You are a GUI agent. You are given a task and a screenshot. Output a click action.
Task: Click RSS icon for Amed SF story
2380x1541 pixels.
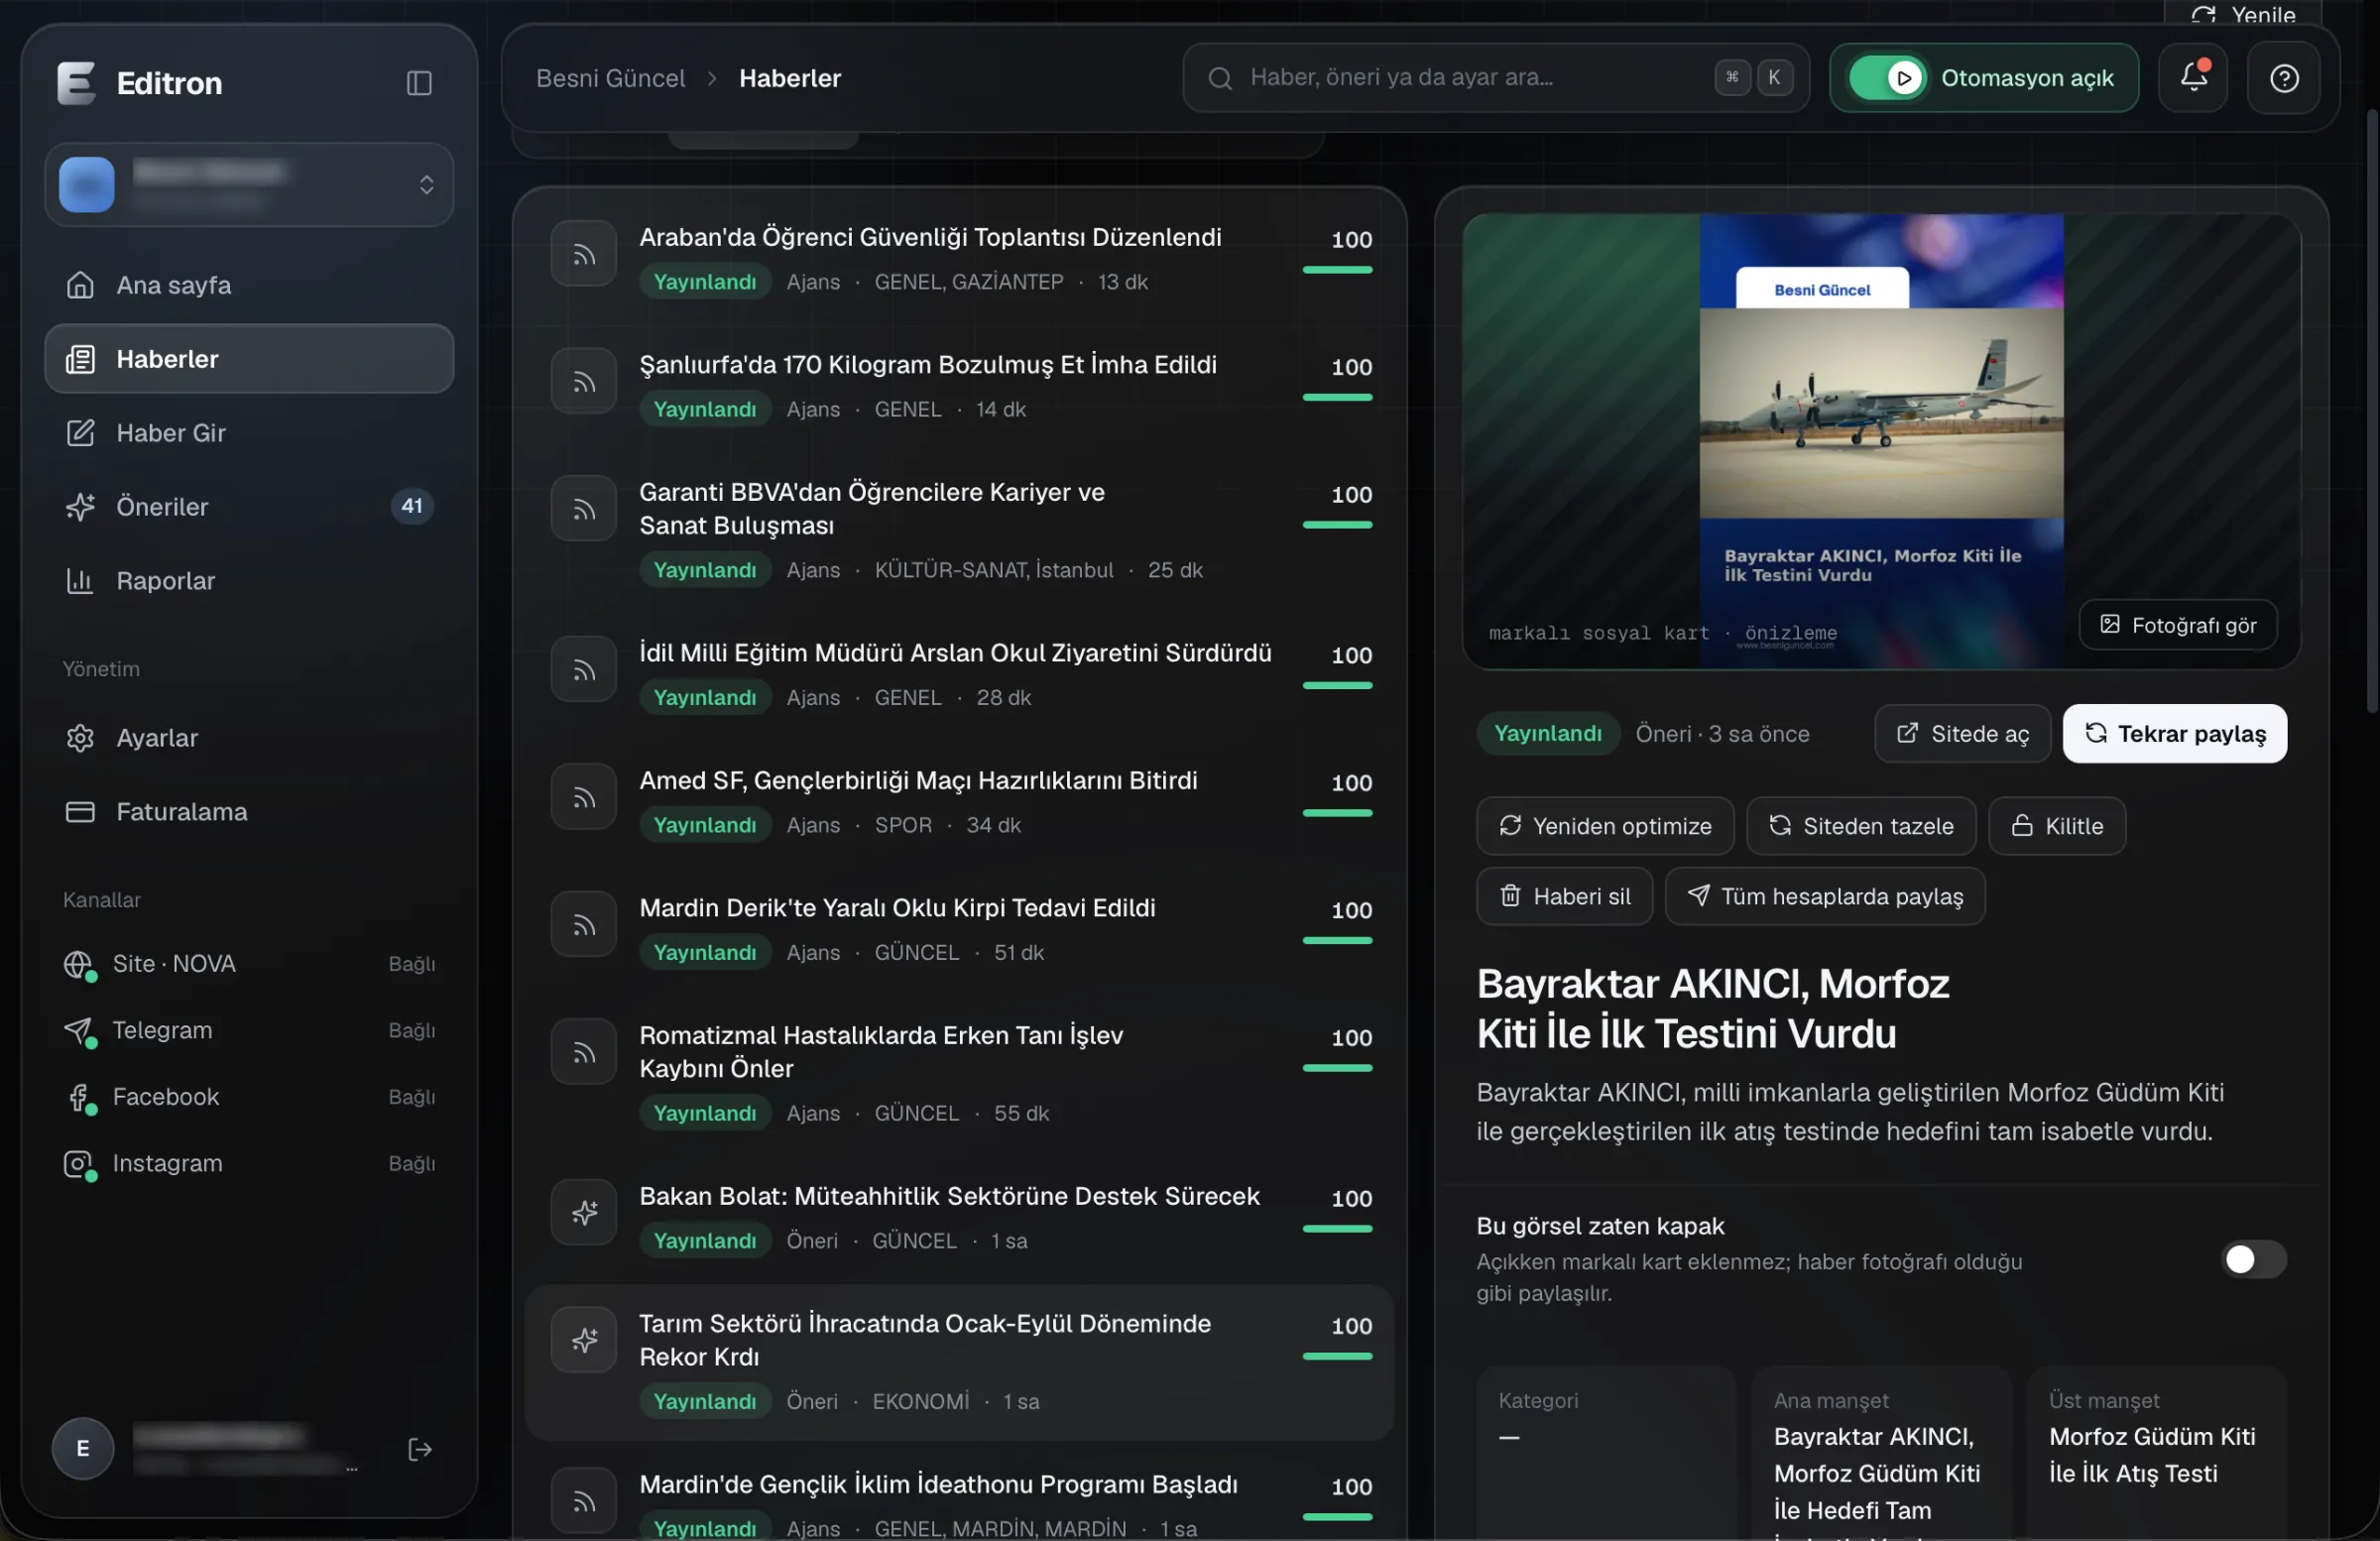pyautogui.click(x=583, y=797)
